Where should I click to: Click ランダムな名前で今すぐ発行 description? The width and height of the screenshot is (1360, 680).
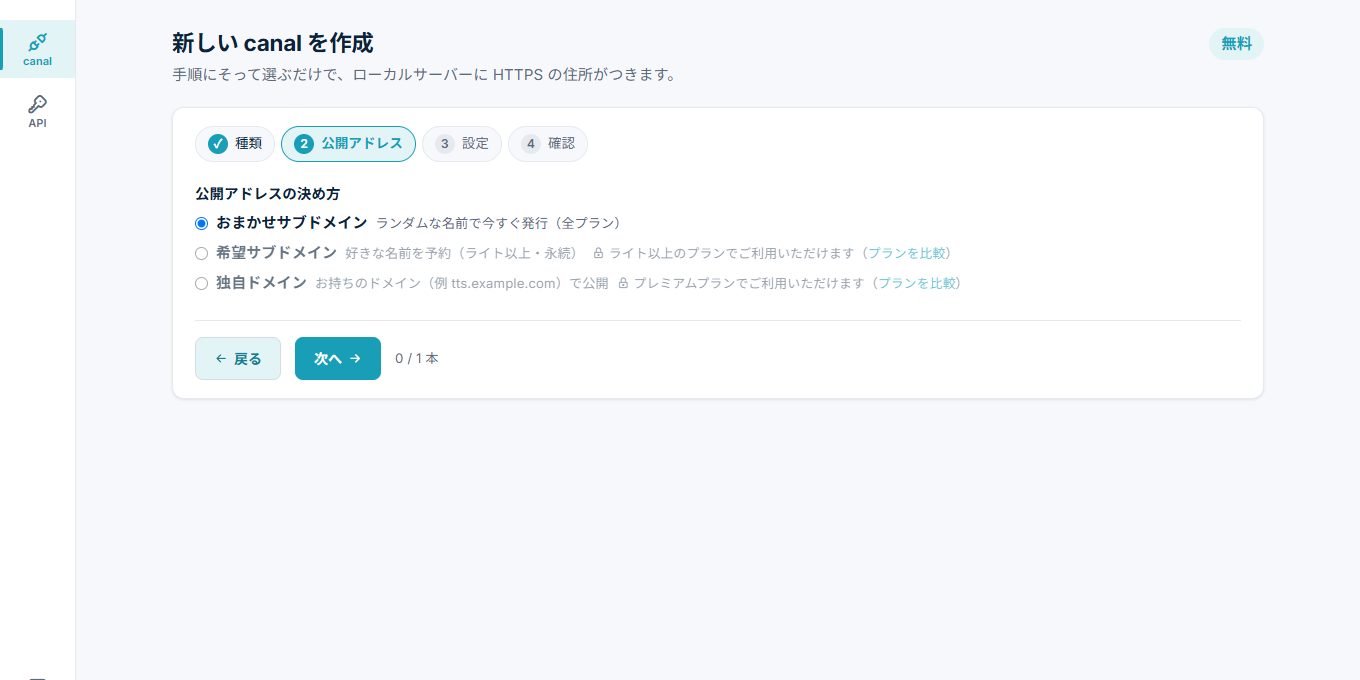click(499, 223)
